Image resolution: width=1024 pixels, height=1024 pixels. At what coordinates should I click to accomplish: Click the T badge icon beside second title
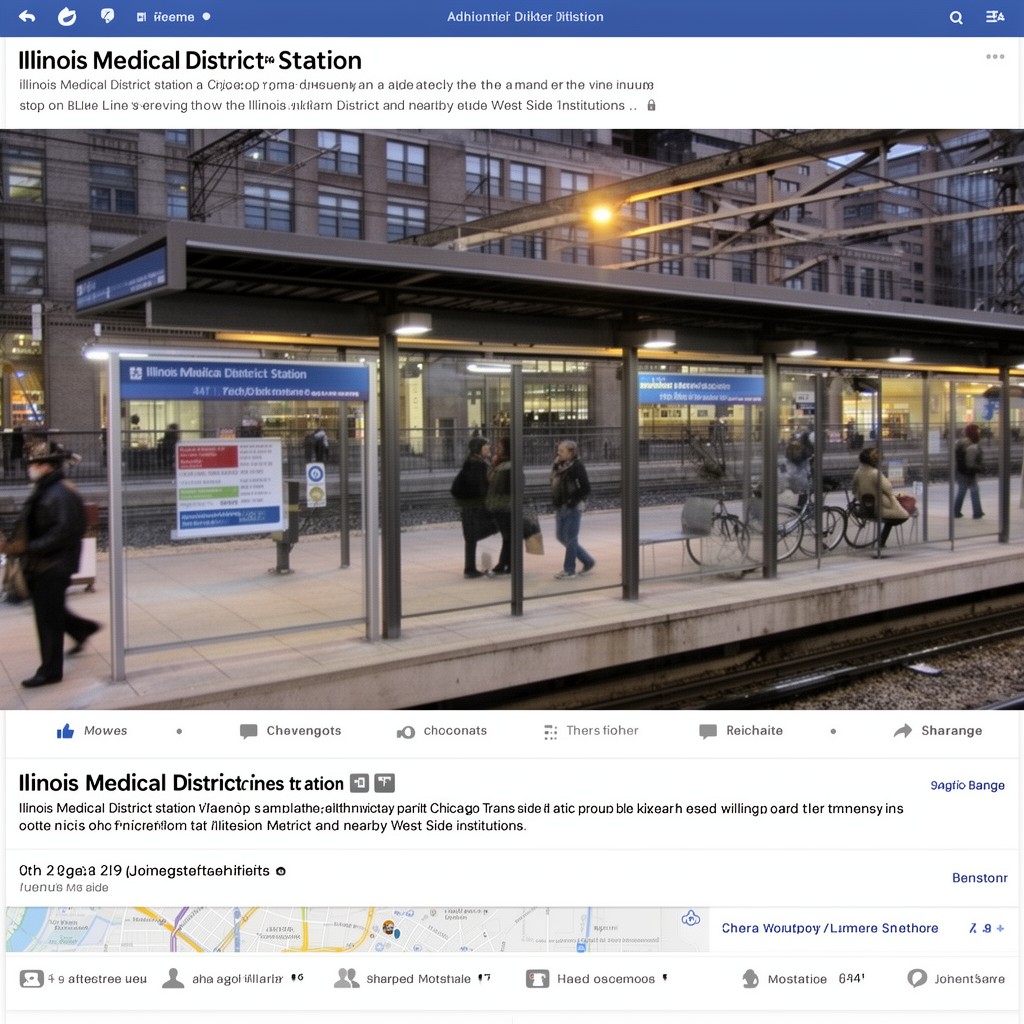[x=385, y=782]
